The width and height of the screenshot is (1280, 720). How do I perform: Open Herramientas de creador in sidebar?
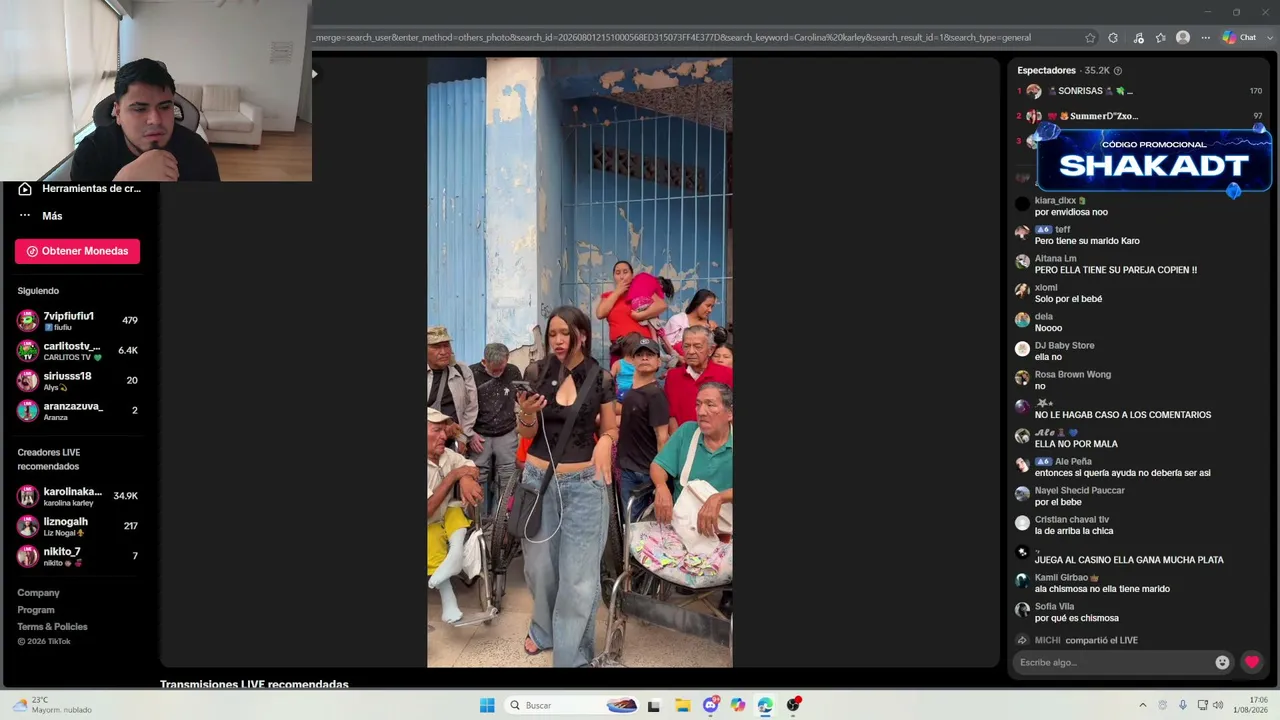coord(80,189)
